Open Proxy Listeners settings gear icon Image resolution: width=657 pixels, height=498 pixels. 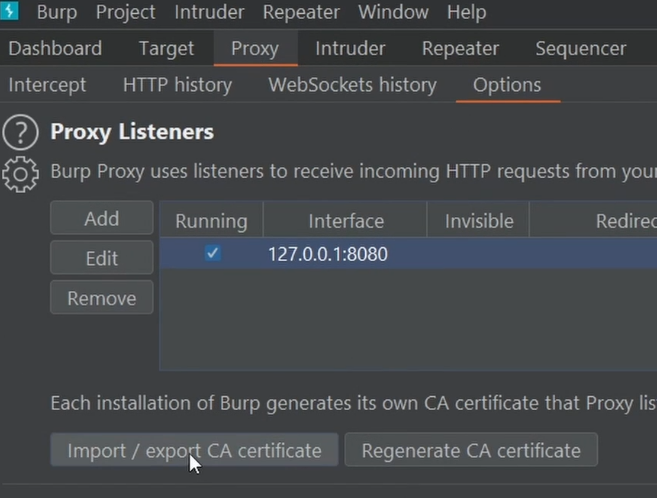coord(20,174)
